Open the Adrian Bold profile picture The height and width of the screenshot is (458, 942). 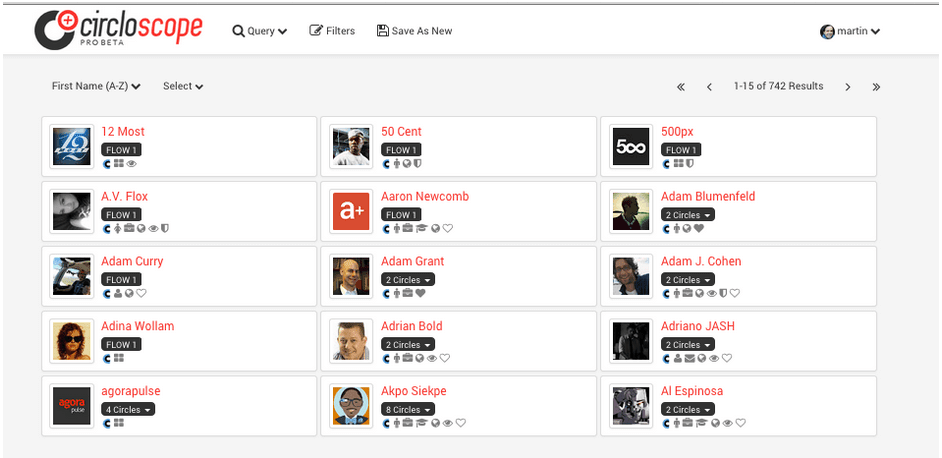[351, 341]
